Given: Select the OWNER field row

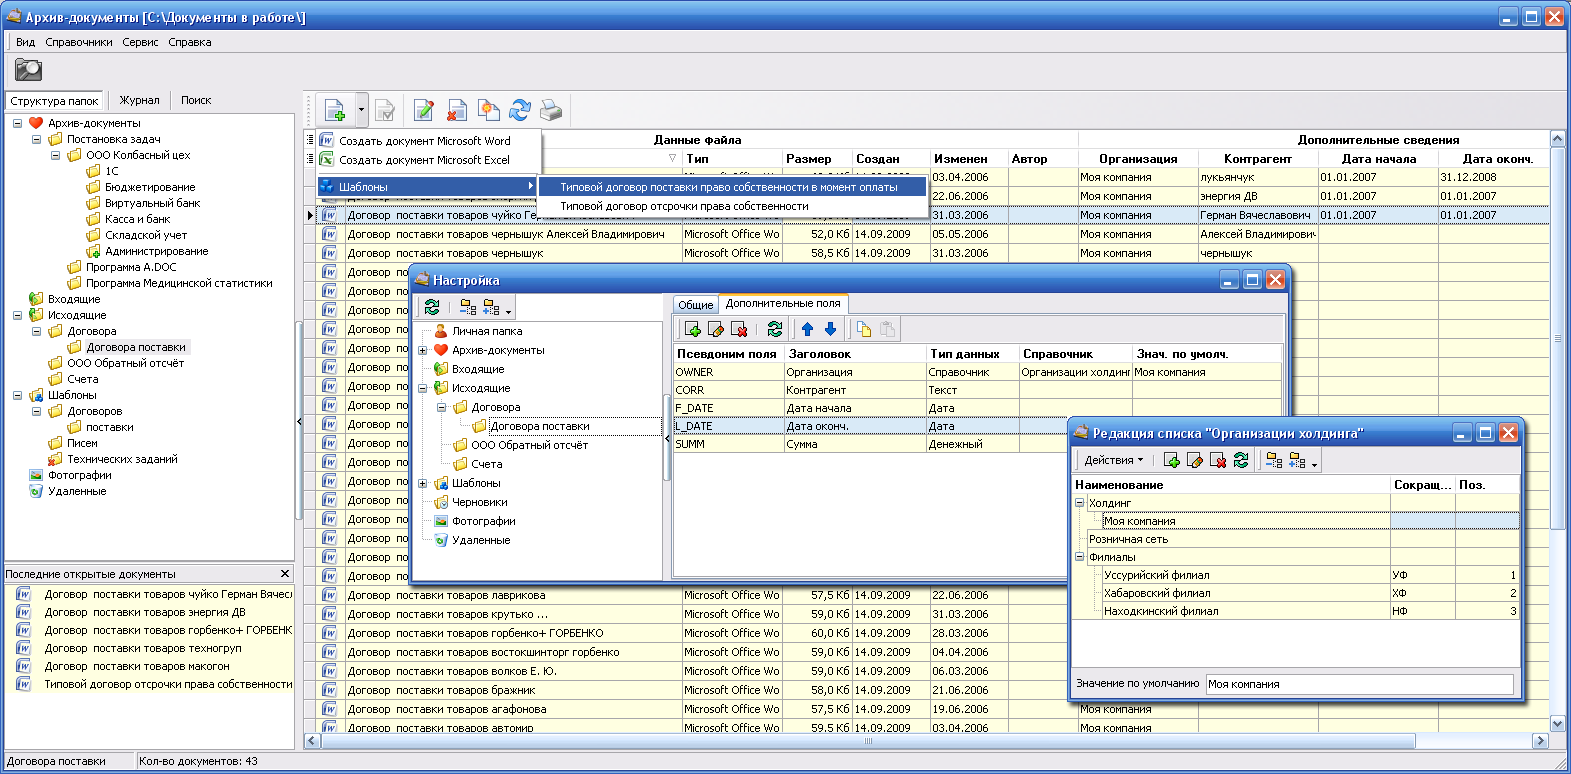Looking at the screenshot, I should coord(977,372).
